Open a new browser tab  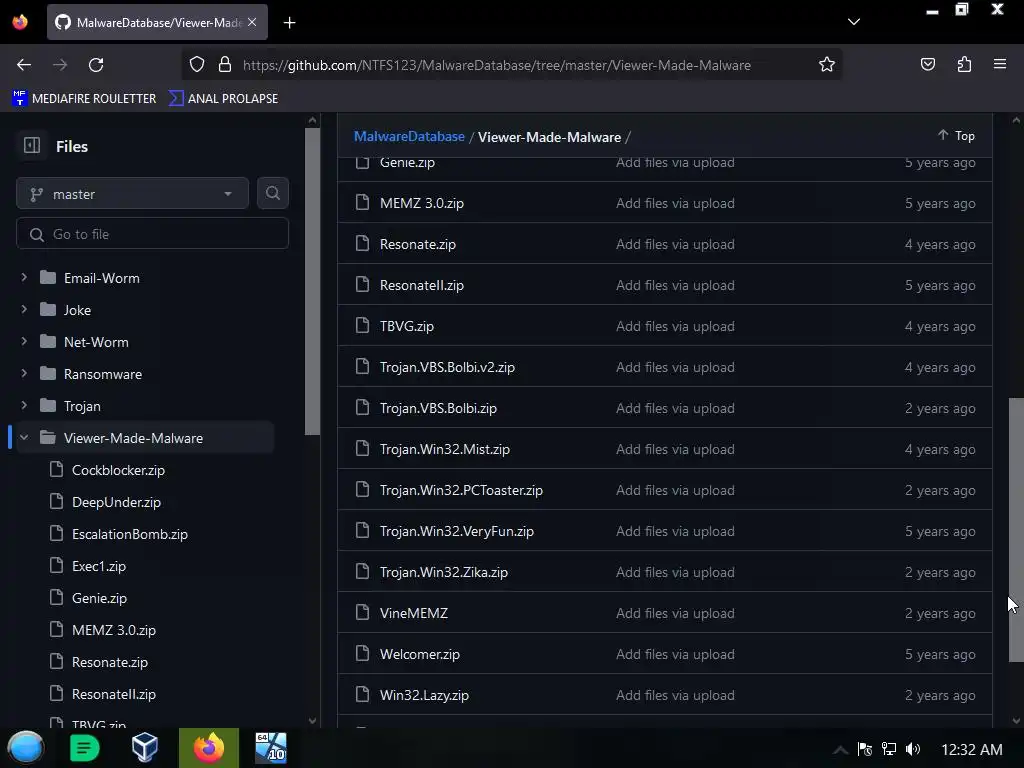pyautogui.click(x=289, y=23)
